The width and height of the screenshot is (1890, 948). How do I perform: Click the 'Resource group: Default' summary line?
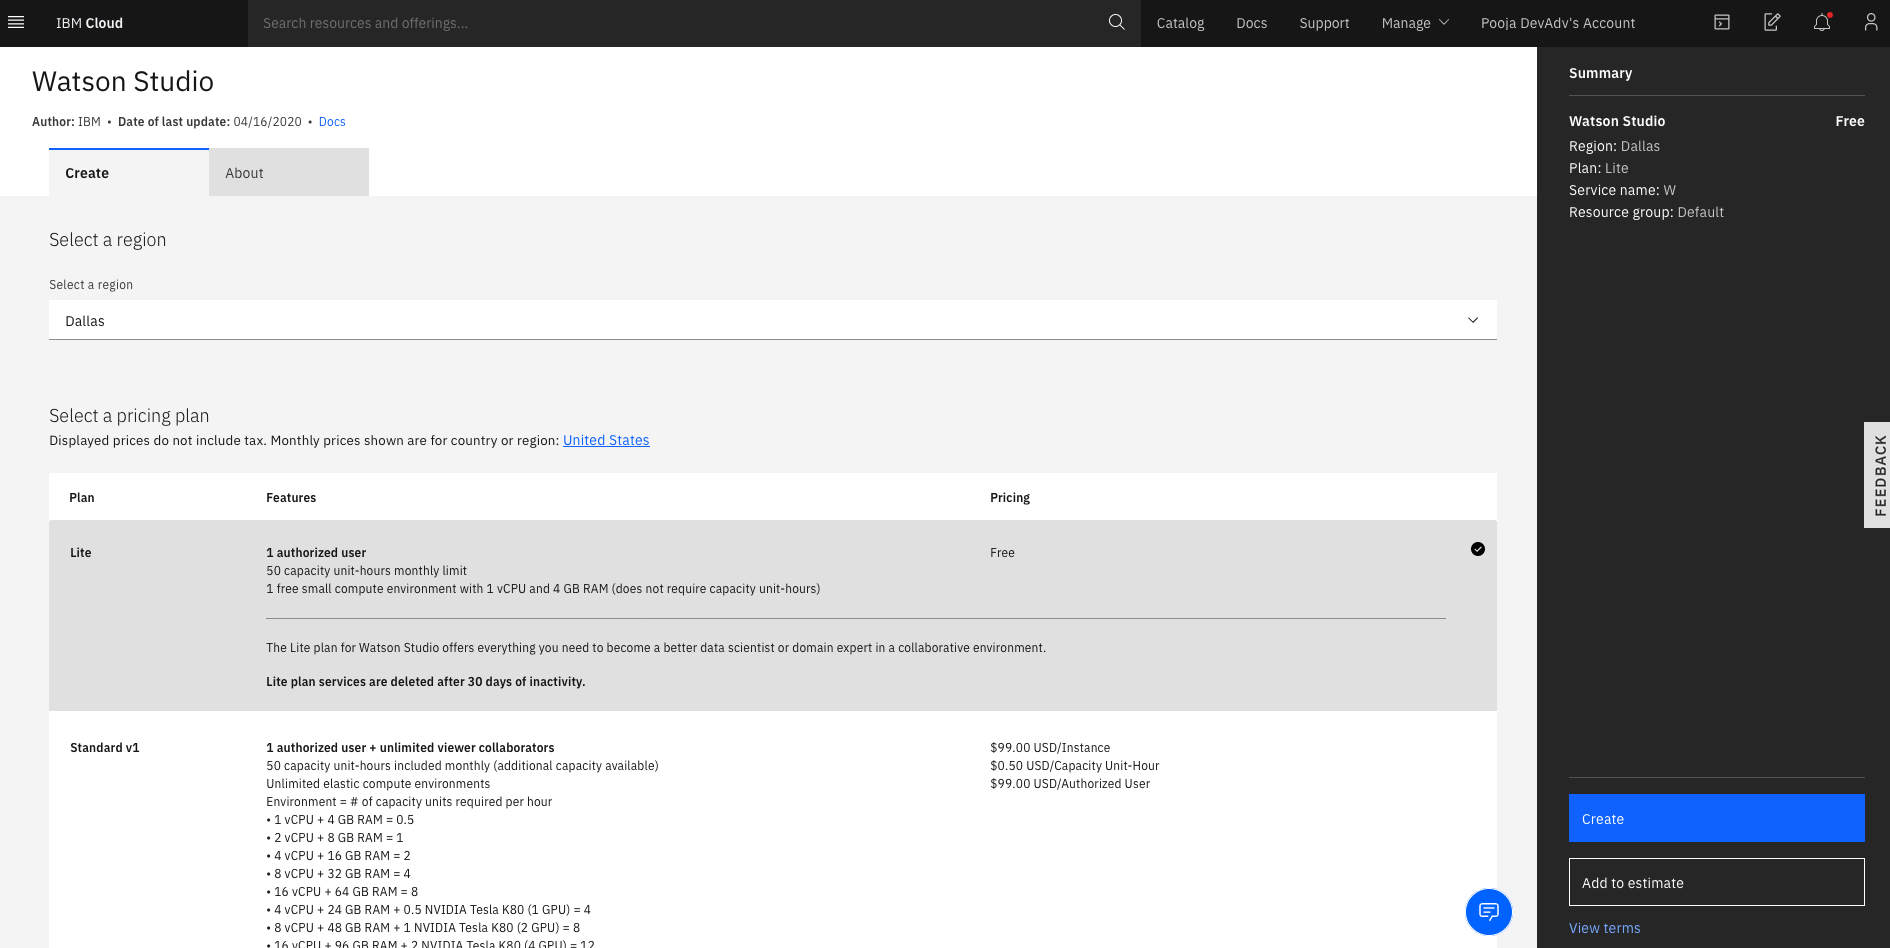click(1646, 212)
